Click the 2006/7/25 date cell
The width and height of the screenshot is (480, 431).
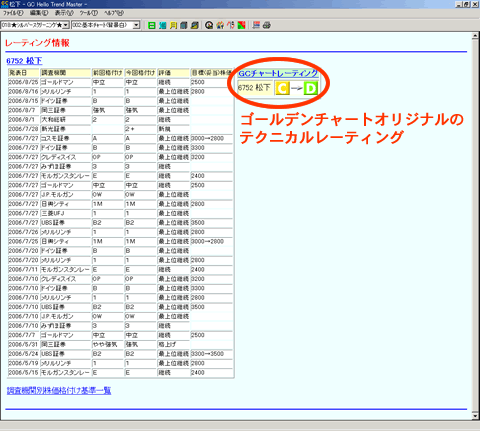pos(23,241)
